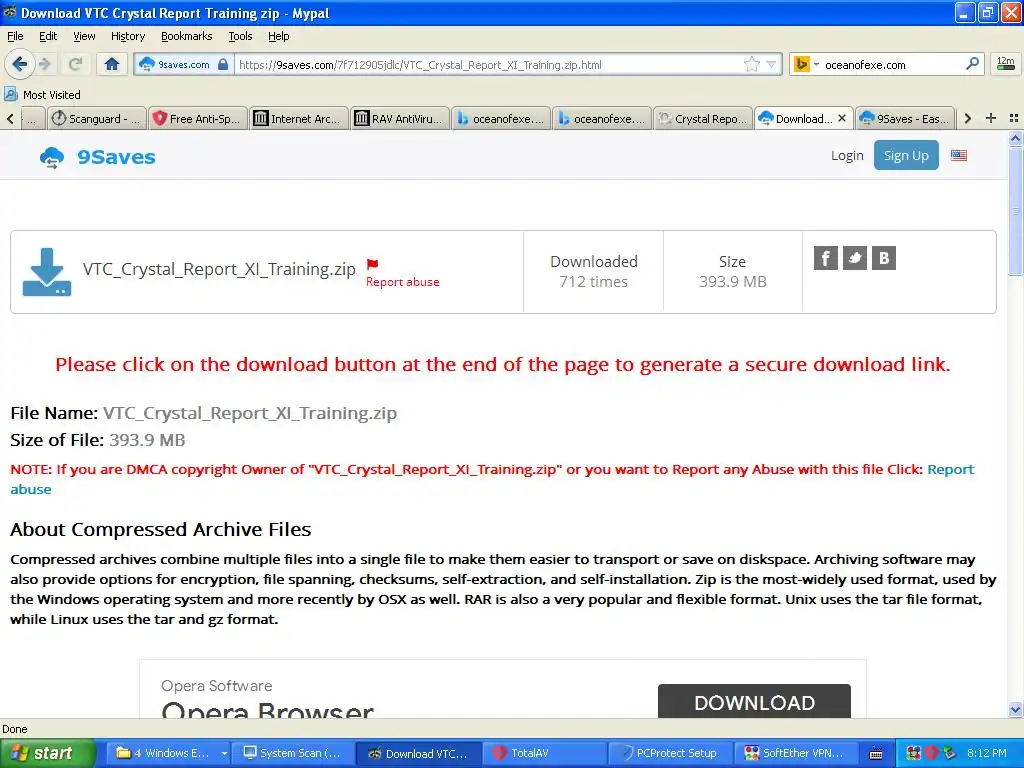Screen dimensions: 1024x768
Task: Click the page scrollbar up arrow
Action: point(1015,138)
